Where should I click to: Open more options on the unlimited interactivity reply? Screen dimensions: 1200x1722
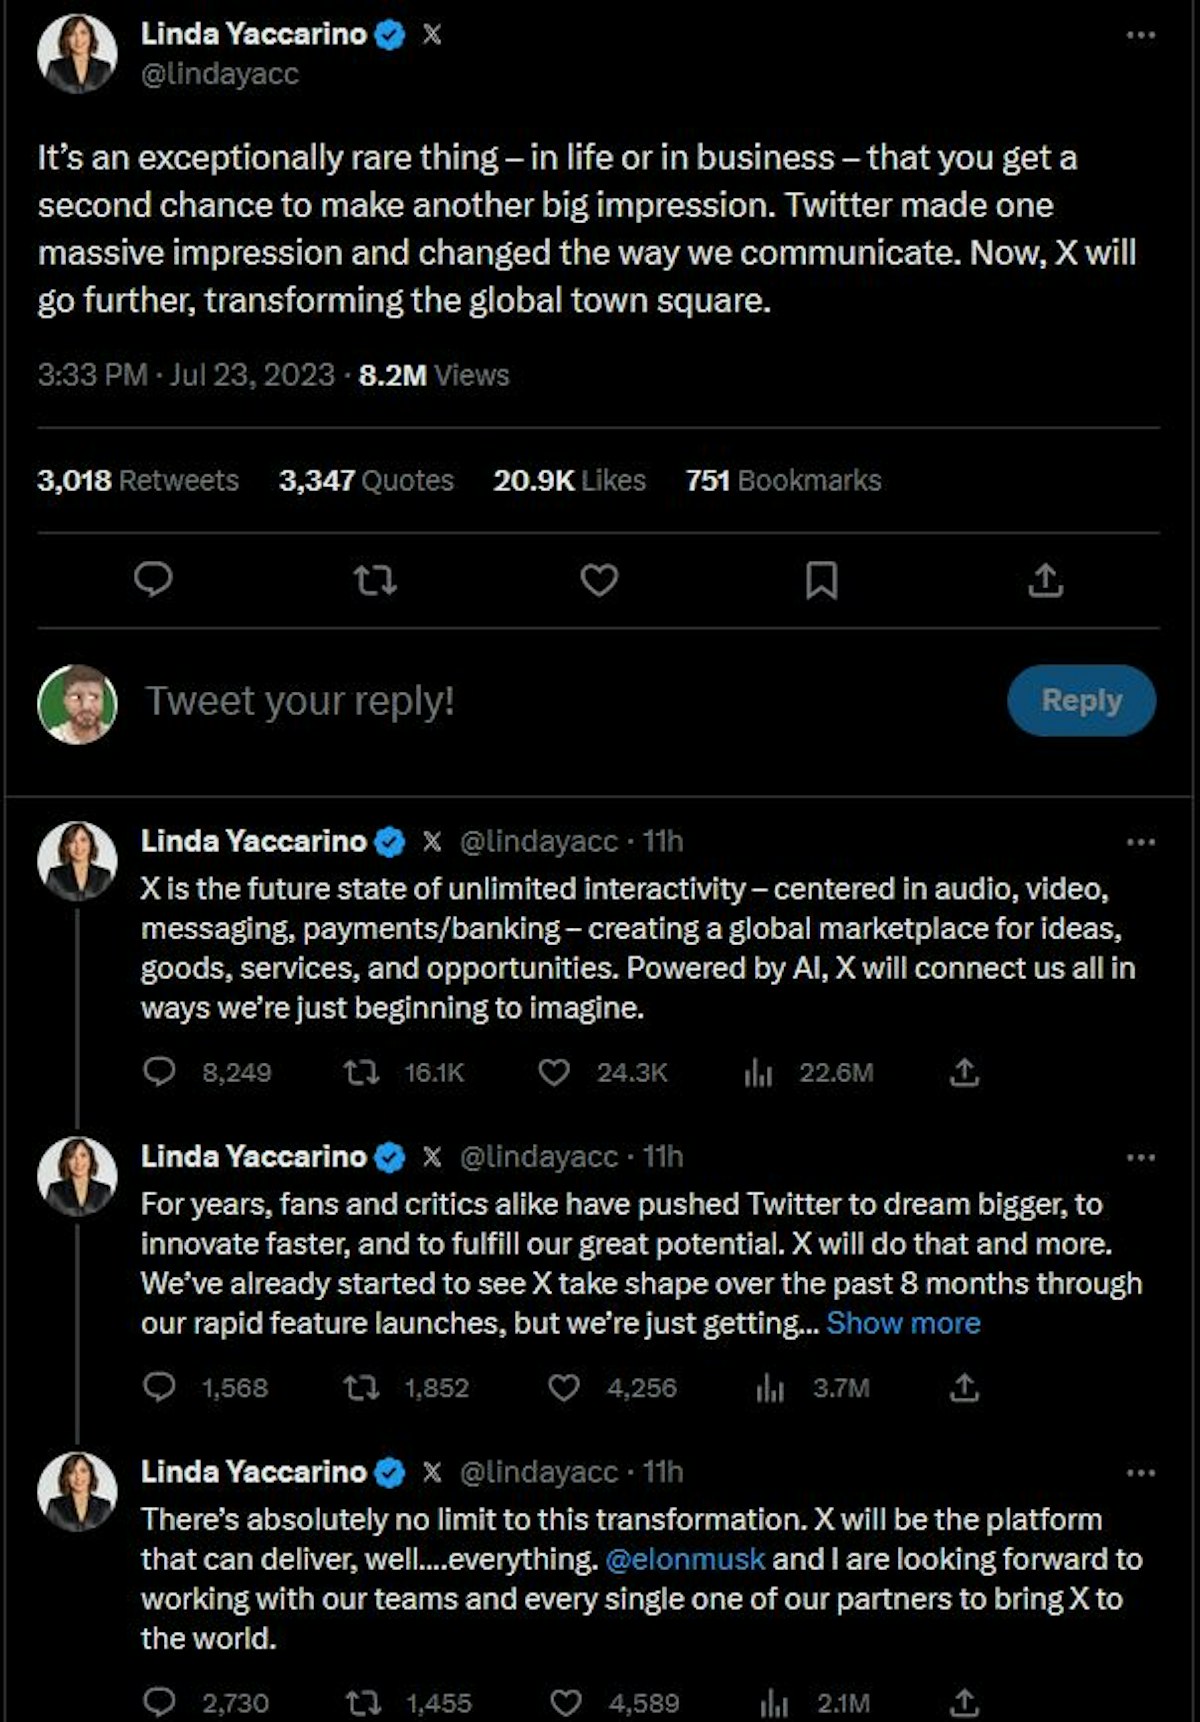(1140, 843)
